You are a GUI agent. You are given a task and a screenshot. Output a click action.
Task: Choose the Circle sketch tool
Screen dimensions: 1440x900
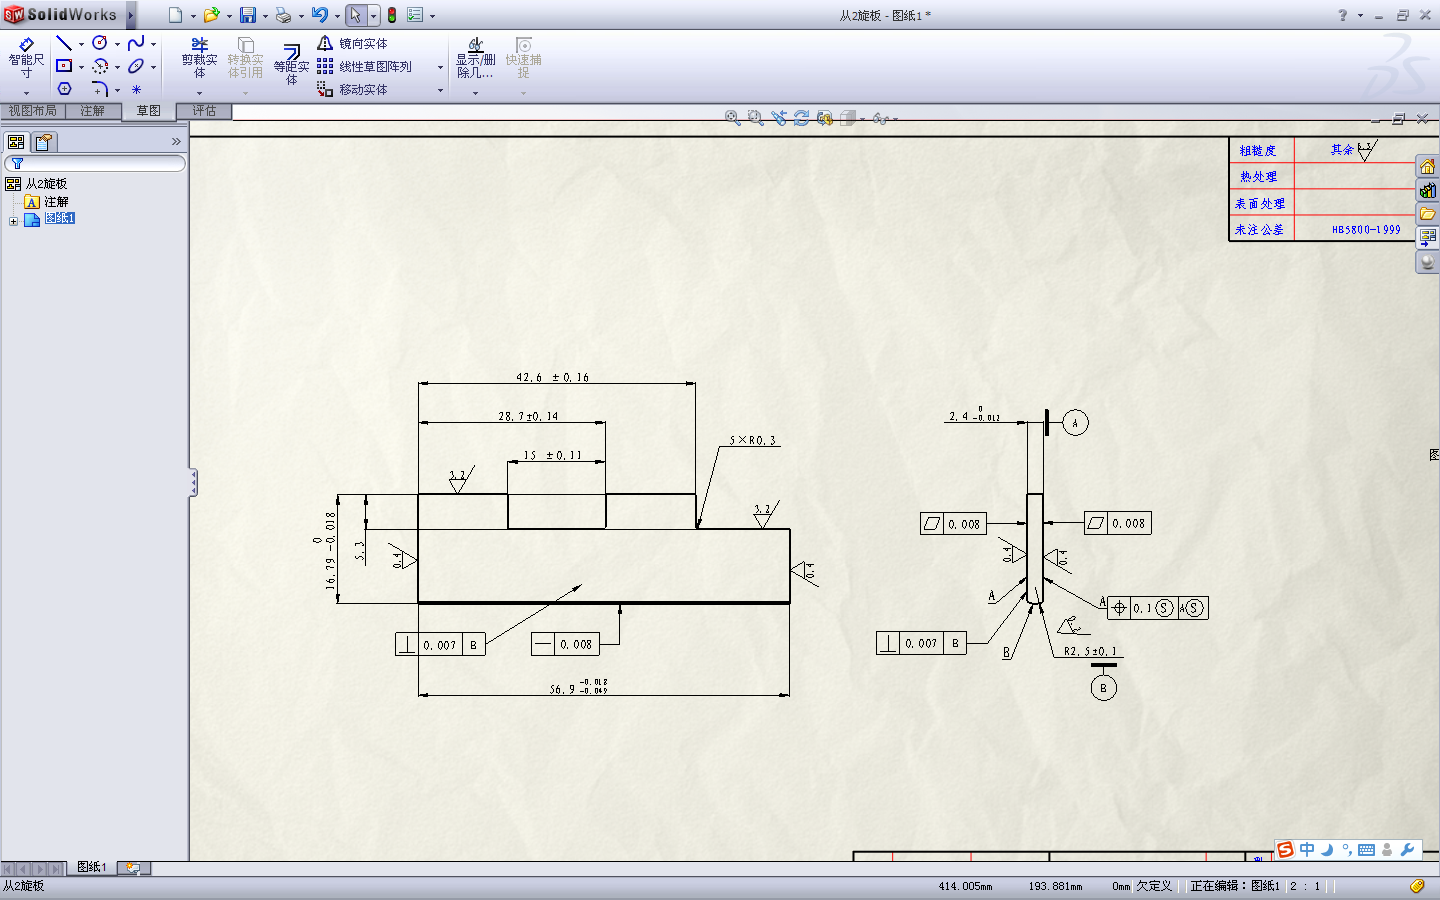pyautogui.click(x=100, y=43)
